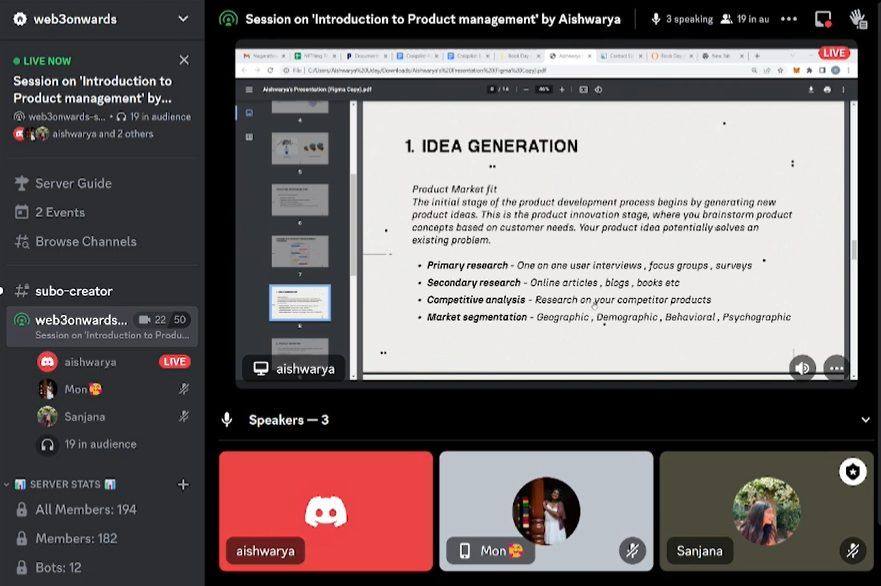Select the Mon speaker tile
Image resolution: width=881 pixels, height=586 pixels.
coord(546,511)
